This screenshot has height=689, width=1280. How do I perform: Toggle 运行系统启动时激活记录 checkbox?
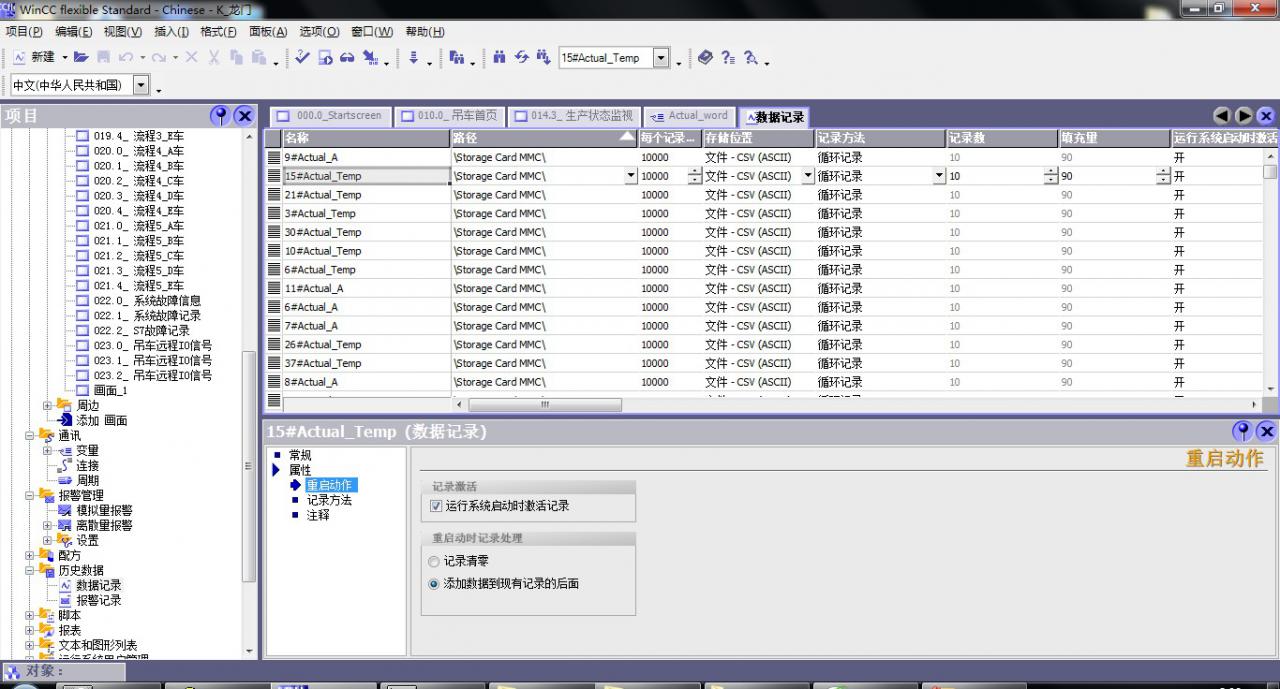tap(435, 506)
